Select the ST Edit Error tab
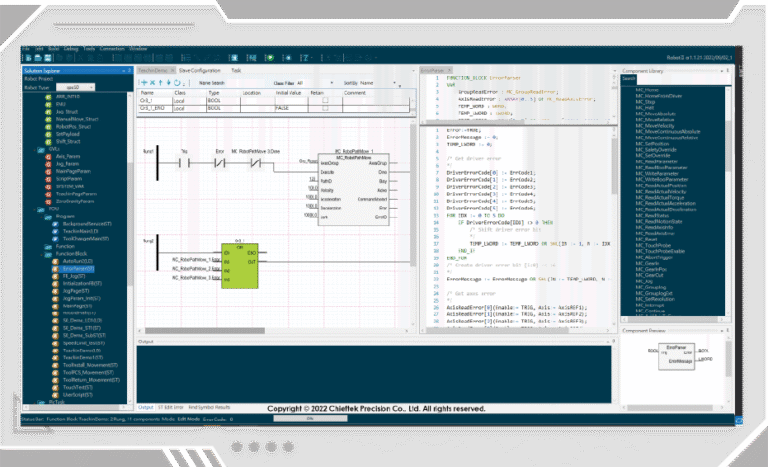768x467 pixels. tap(170, 407)
